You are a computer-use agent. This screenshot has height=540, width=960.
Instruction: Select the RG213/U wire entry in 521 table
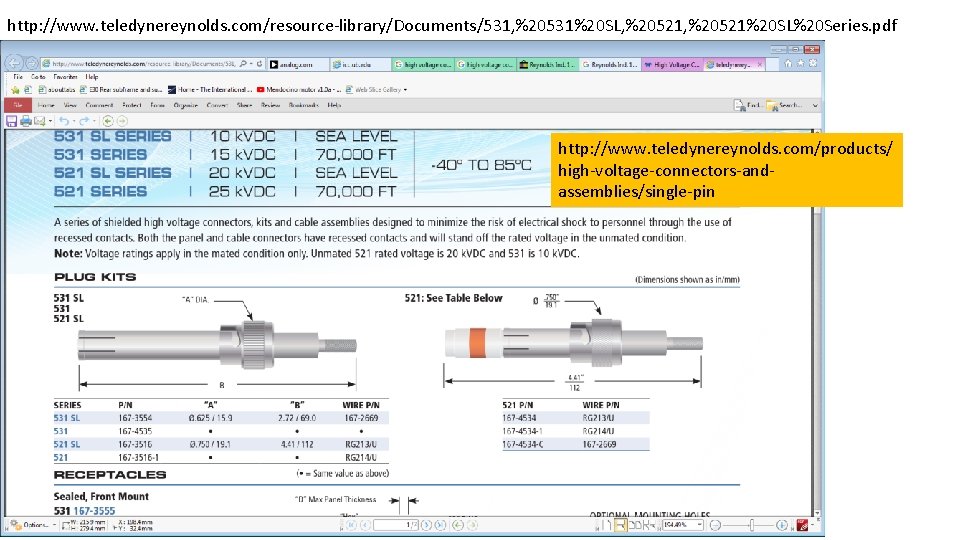pyautogui.click(x=598, y=418)
